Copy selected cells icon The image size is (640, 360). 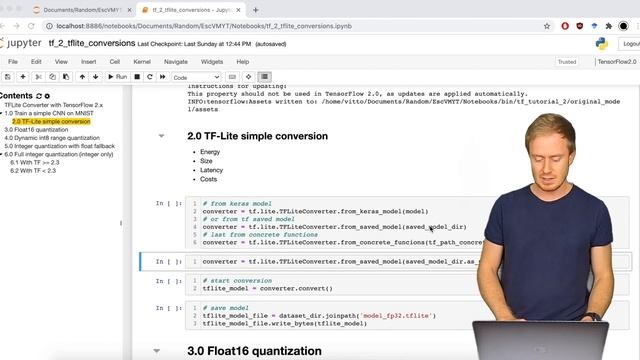click(x=52, y=77)
